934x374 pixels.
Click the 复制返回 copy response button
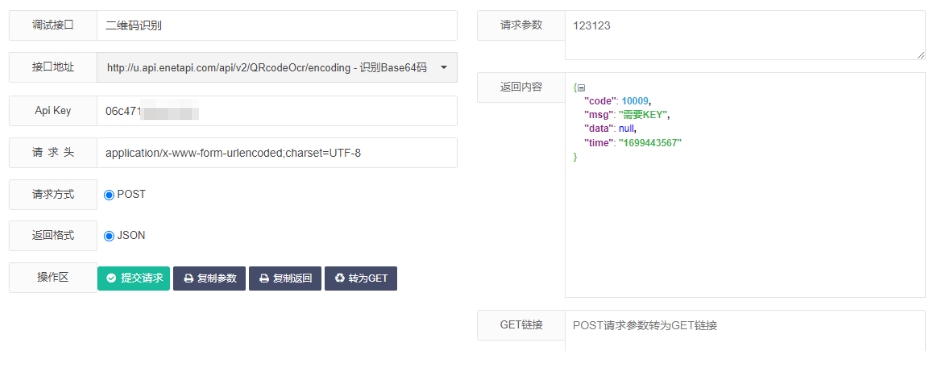tap(285, 278)
